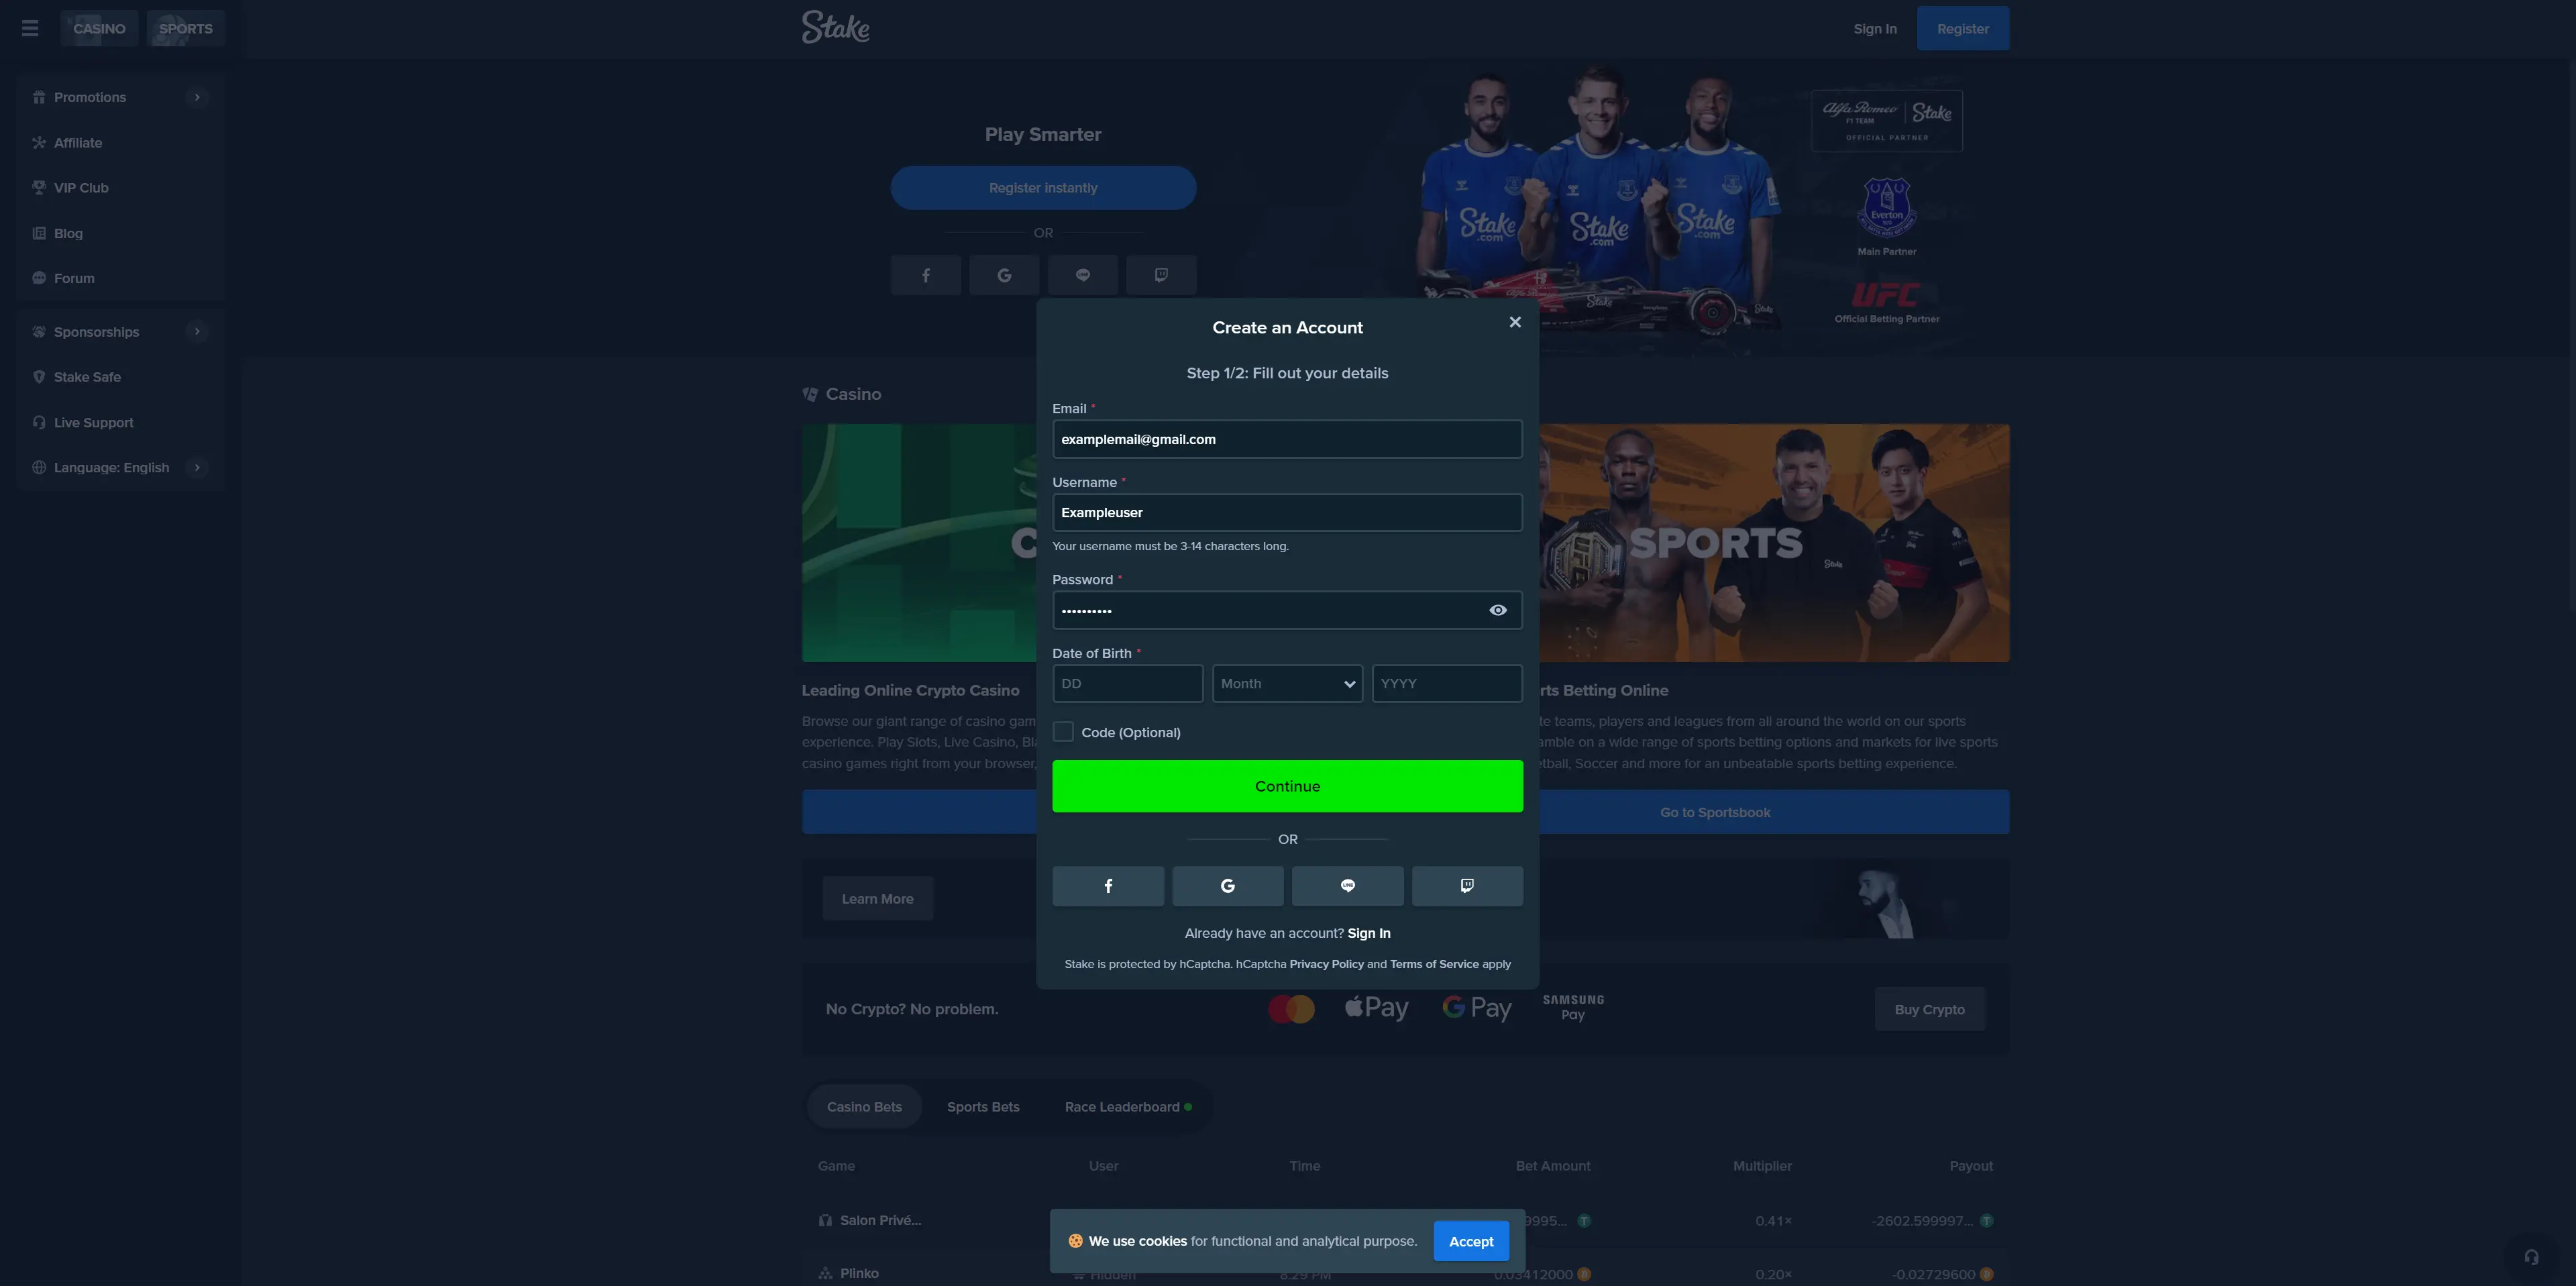Select the Sports Bets tab
Viewport: 2576px width, 1286px height.
(x=983, y=1107)
